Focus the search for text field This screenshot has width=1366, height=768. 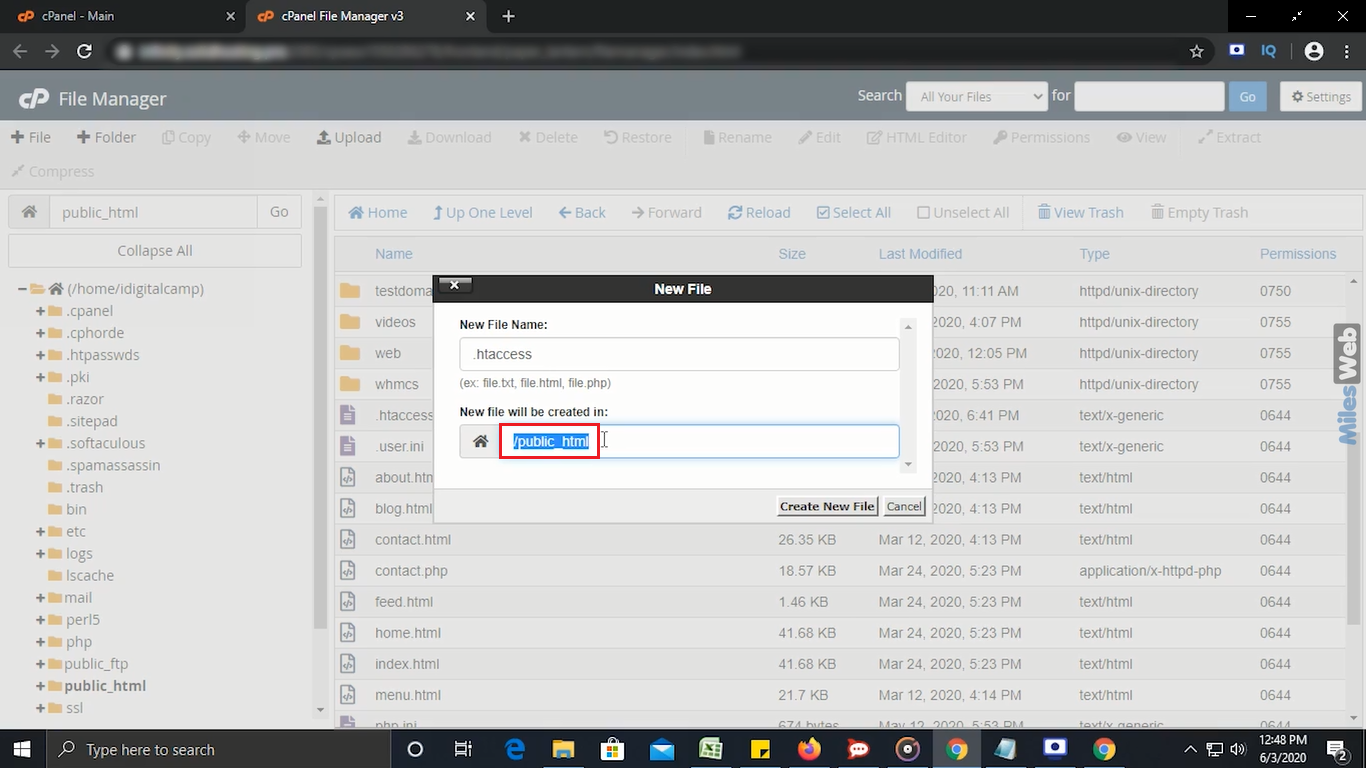[1149, 97]
